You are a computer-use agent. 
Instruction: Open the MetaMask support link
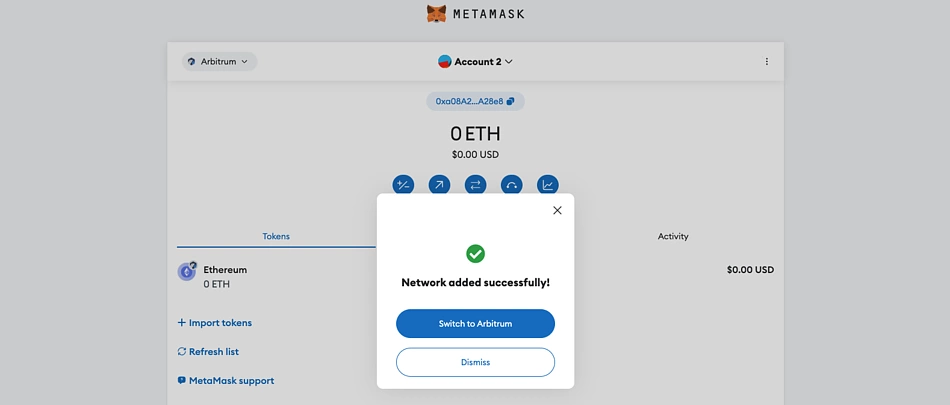(x=225, y=381)
